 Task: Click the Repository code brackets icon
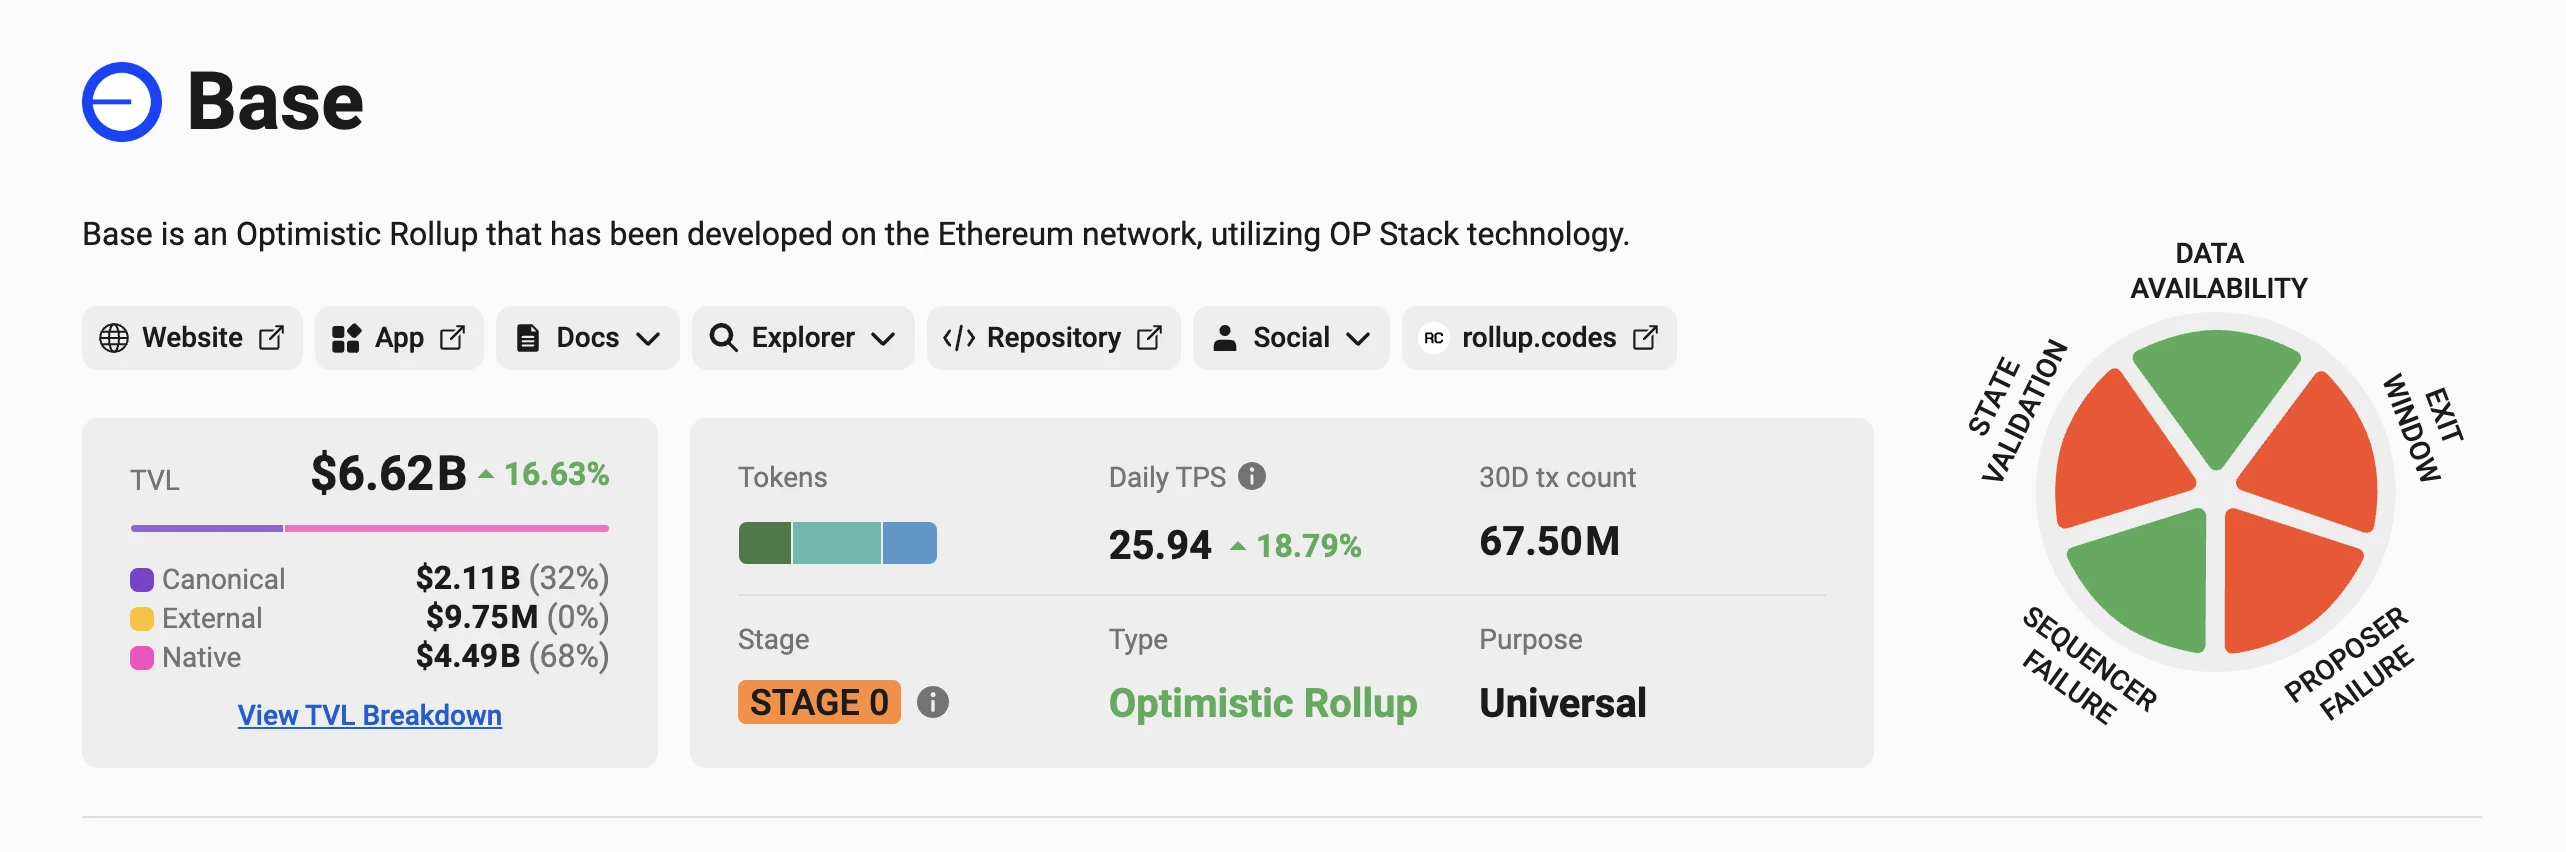click(x=958, y=338)
